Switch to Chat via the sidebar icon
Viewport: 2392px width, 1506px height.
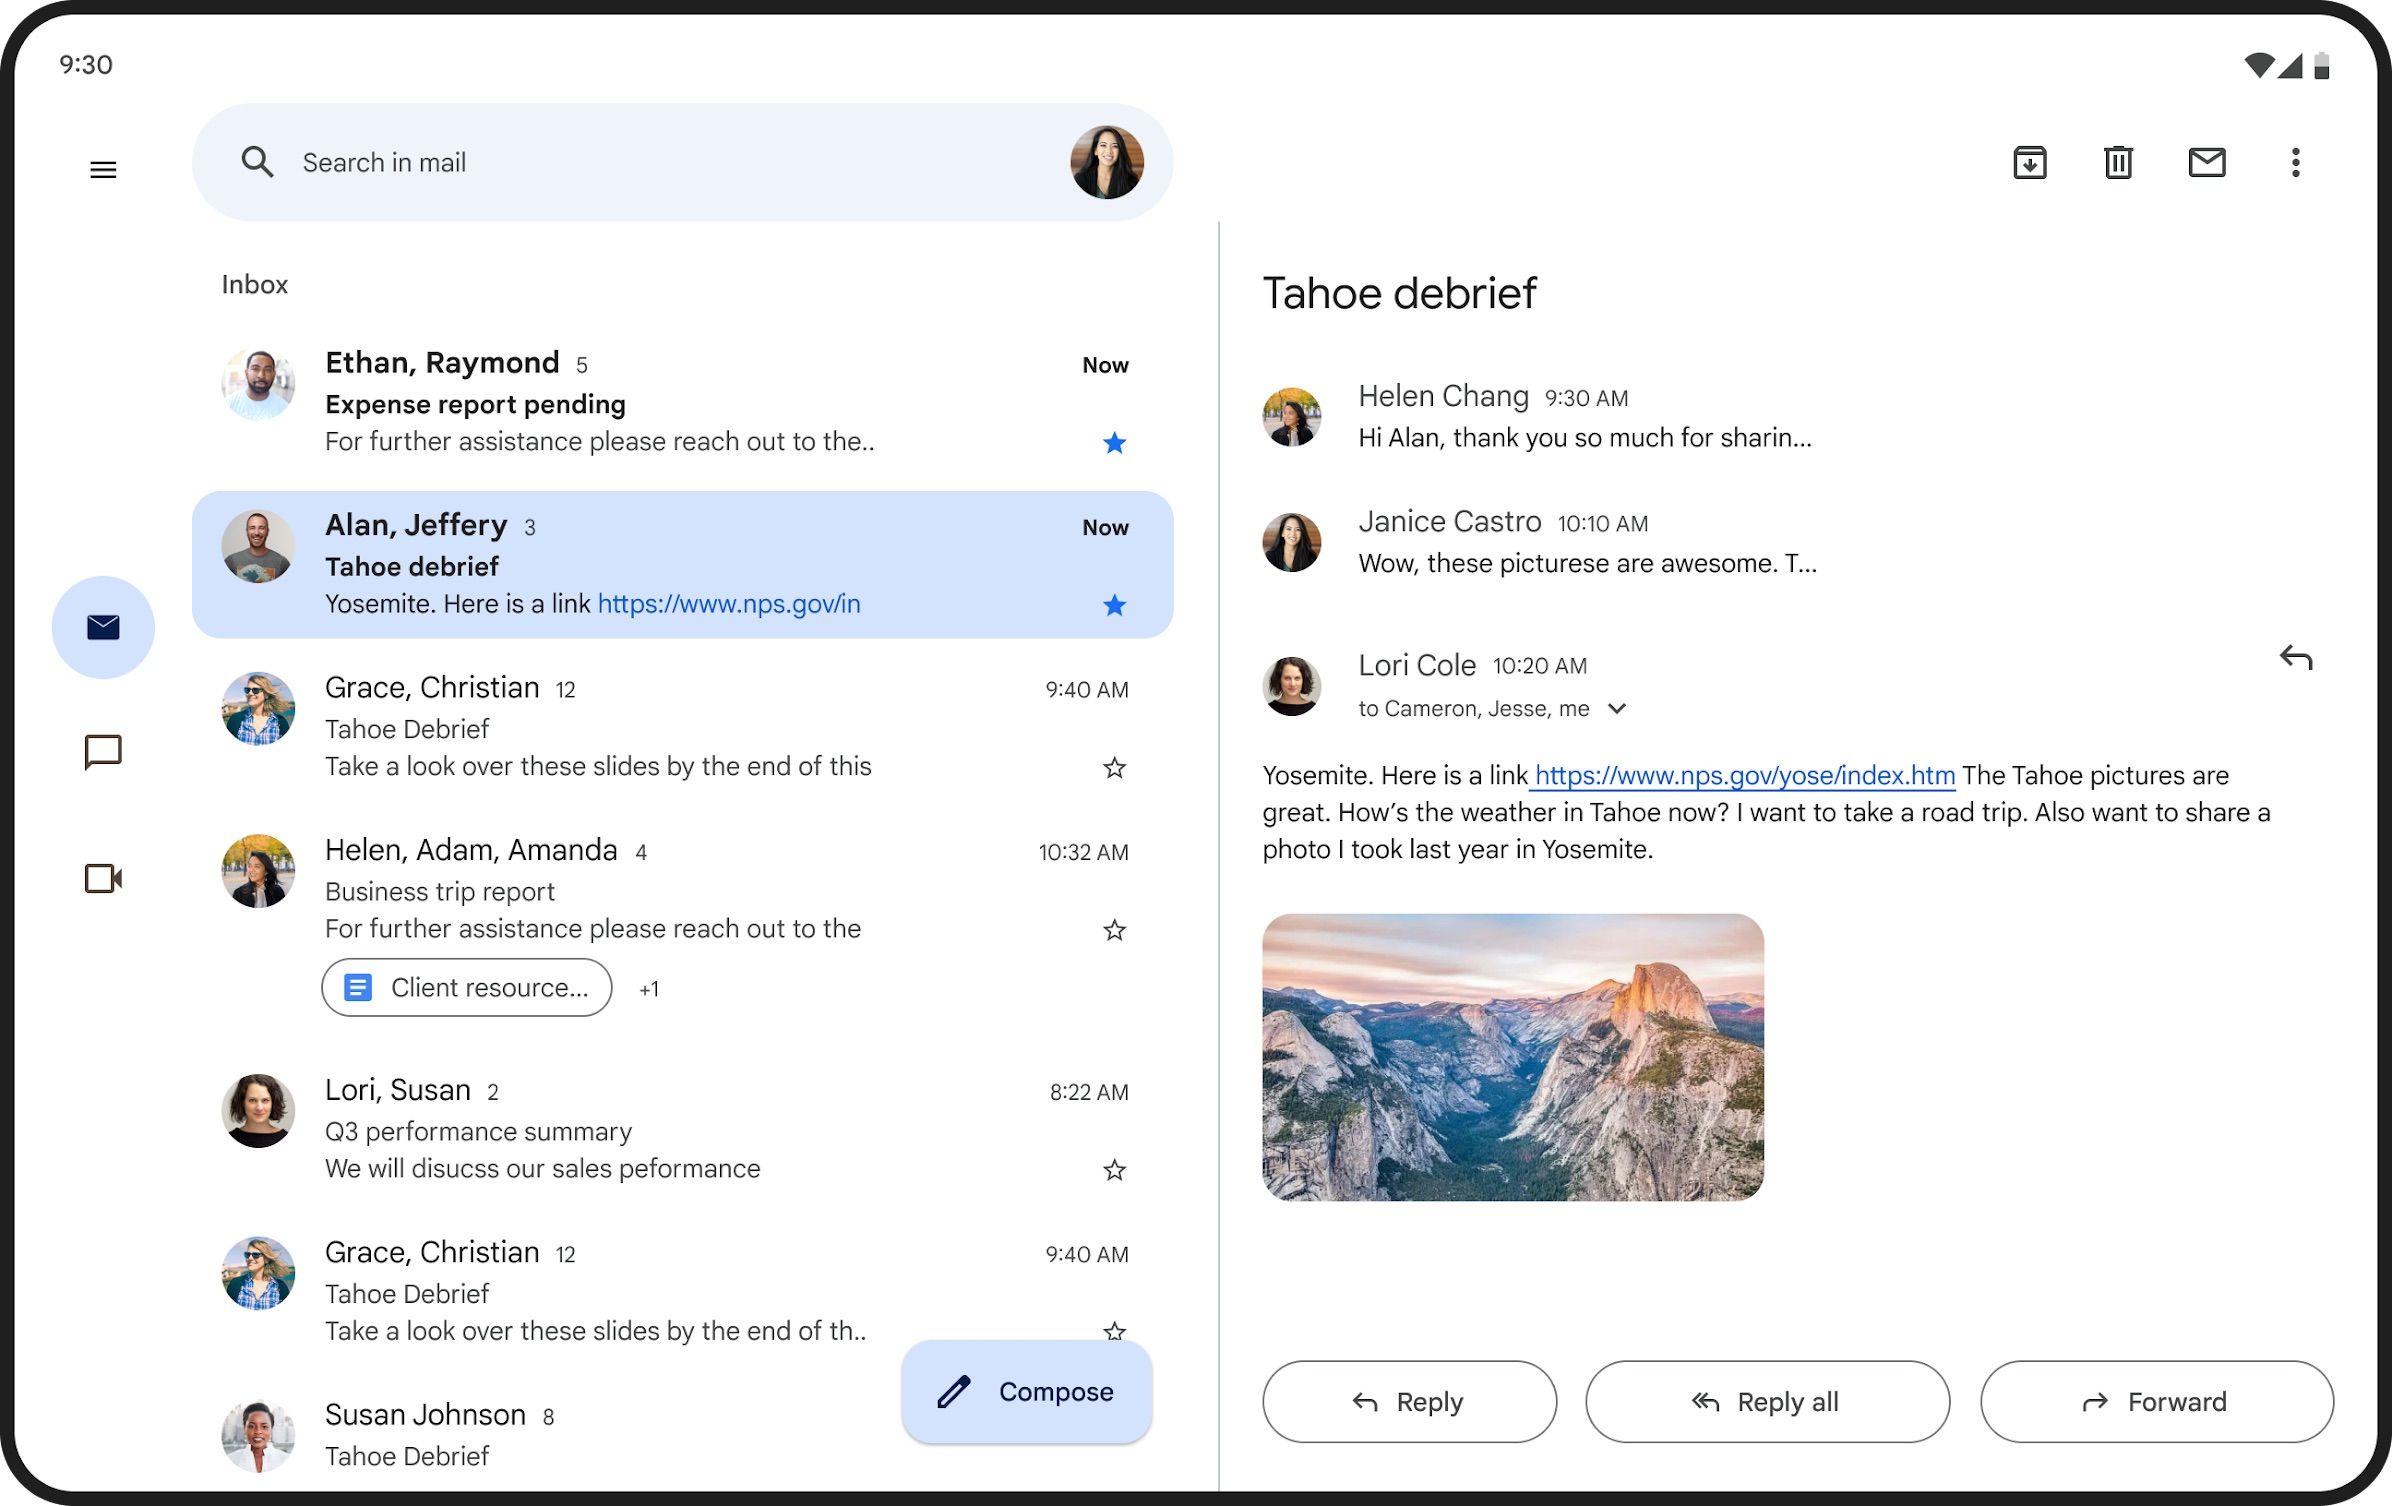(103, 752)
